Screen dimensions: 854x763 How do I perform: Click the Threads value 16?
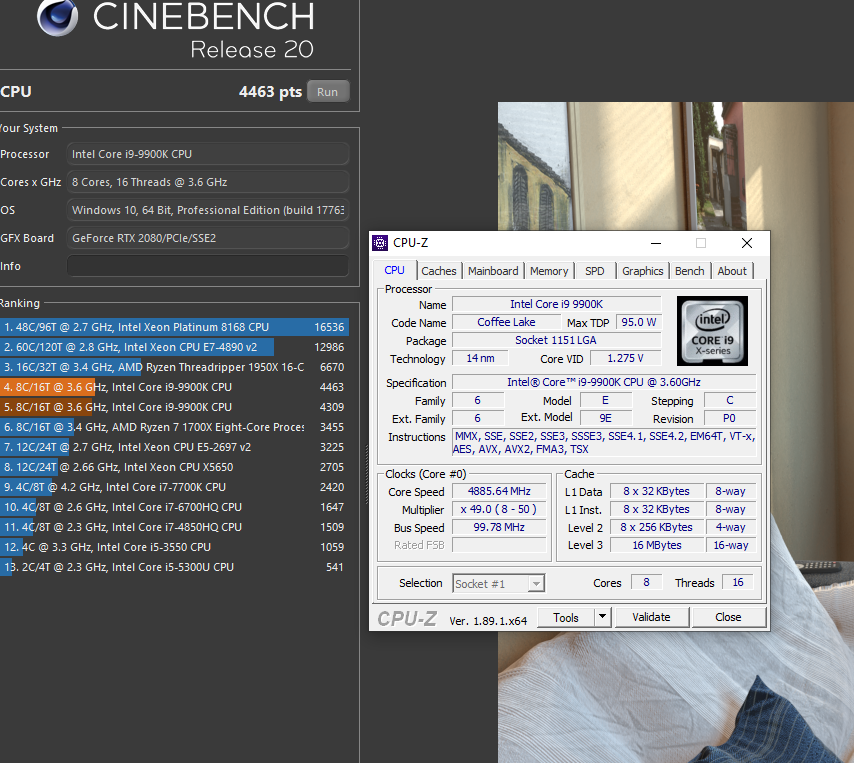click(737, 582)
